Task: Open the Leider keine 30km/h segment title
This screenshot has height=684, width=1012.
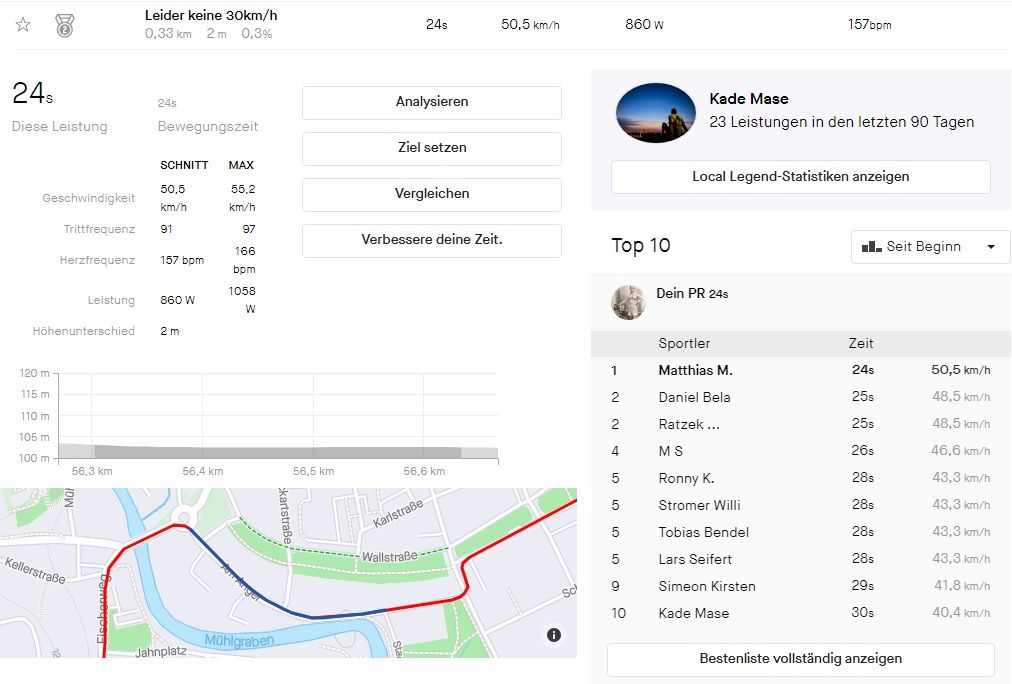Action: point(211,15)
